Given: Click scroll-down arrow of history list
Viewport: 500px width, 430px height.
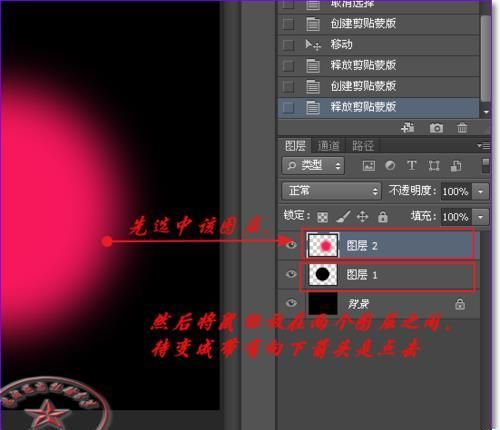Looking at the screenshot, I should click(x=486, y=112).
